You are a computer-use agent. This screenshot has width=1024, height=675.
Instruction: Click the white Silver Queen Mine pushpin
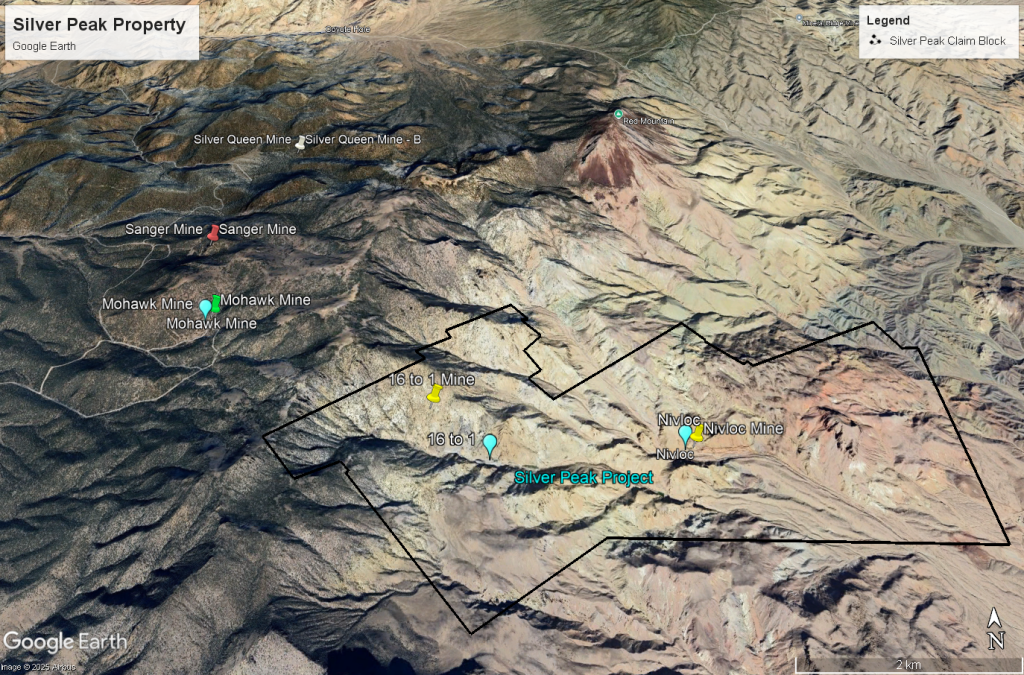pyautogui.click(x=300, y=142)
